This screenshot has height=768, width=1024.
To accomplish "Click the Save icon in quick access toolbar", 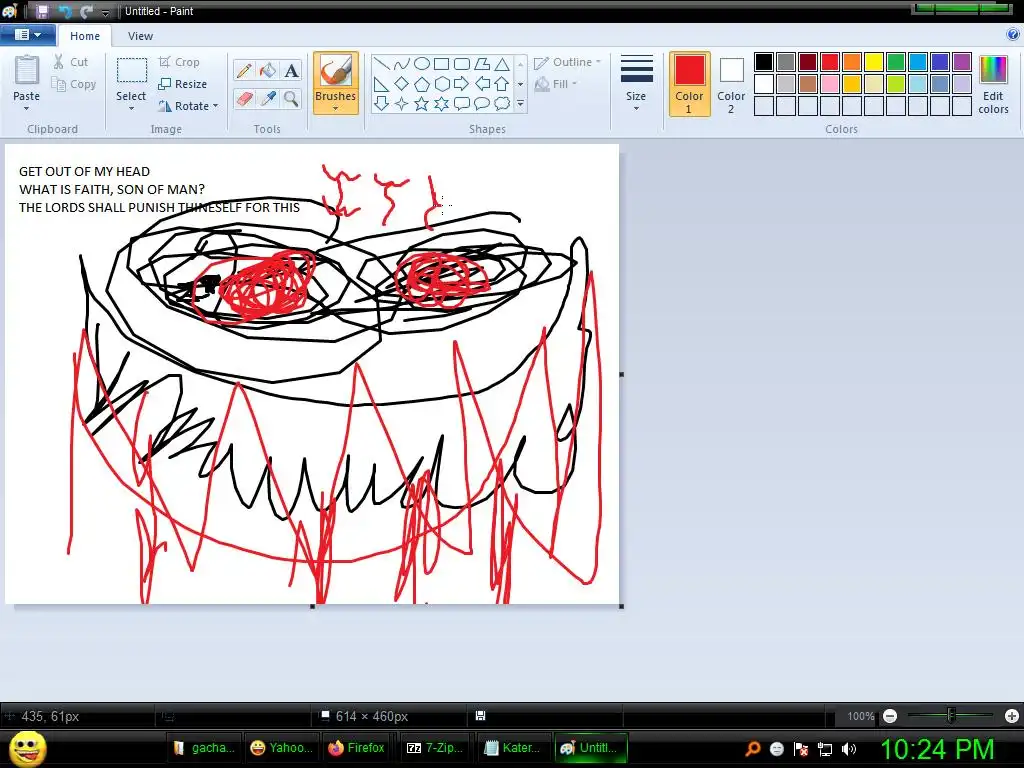I will point(42,11).
